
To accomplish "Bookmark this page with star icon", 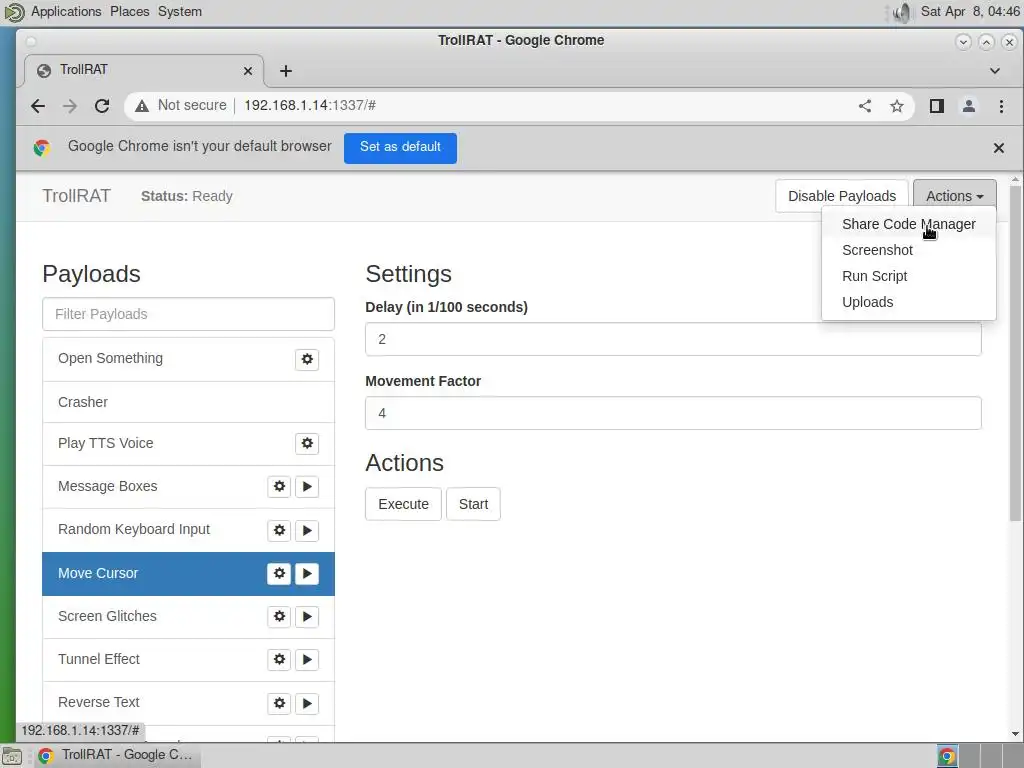I will coord(897,106).
